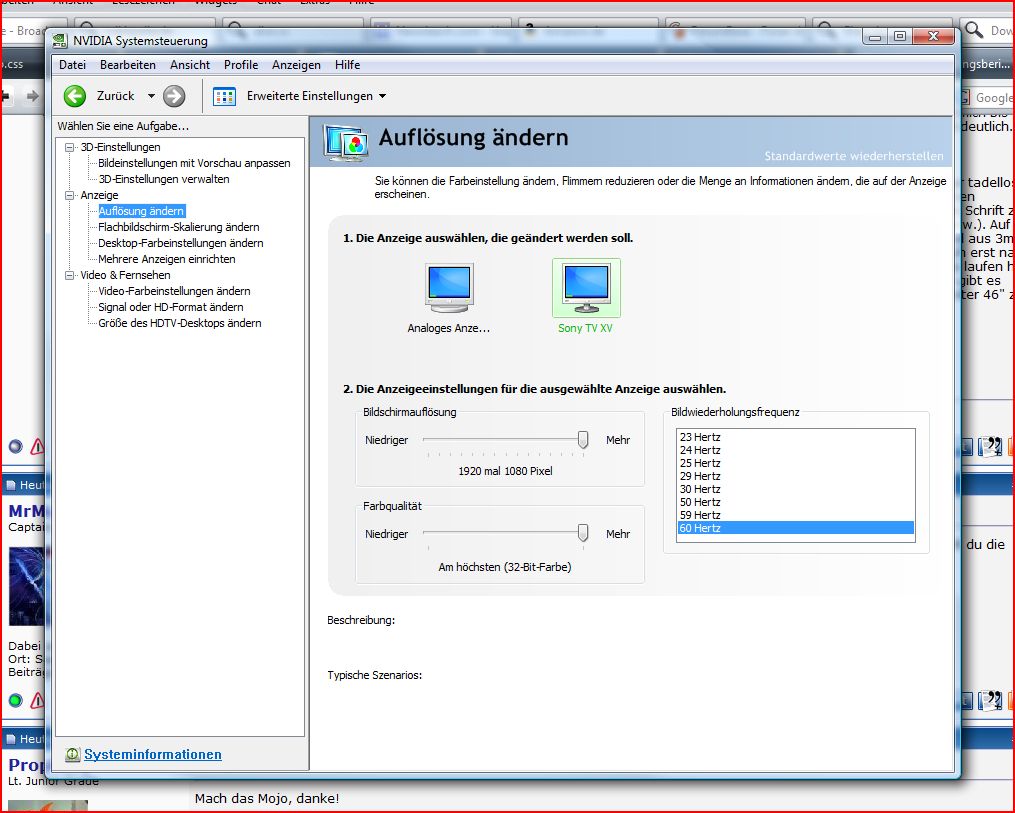Select 60 Hertz refresh rate
Screen dimensions: 1015x813
796,528
